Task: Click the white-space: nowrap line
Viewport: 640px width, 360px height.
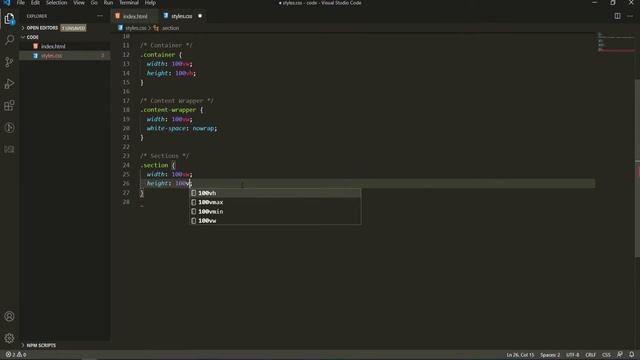Action: tap(182, 128)
